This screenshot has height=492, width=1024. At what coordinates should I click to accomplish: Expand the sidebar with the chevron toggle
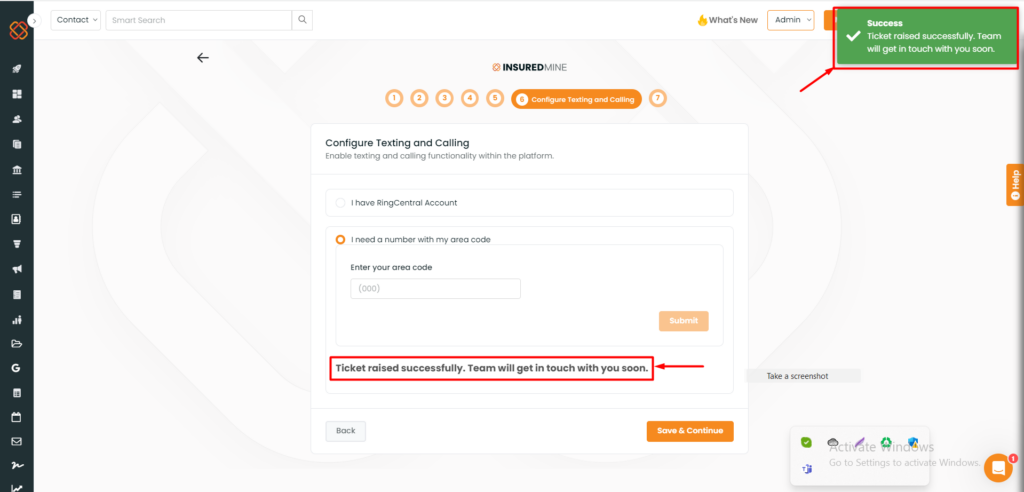[x=35, y=20]
